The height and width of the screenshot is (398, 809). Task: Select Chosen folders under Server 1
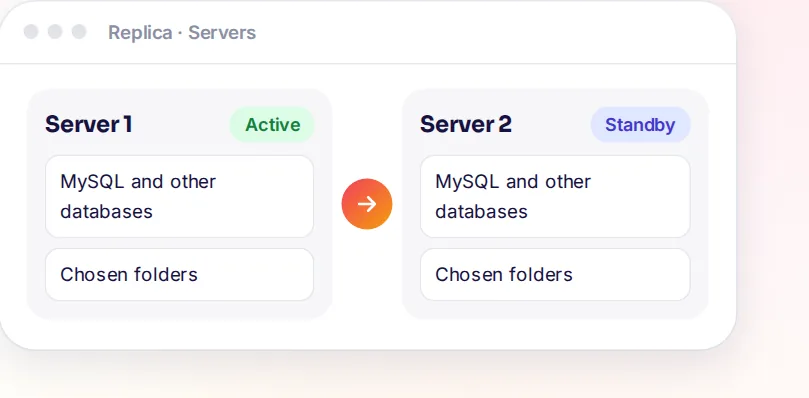click(180, 275)
